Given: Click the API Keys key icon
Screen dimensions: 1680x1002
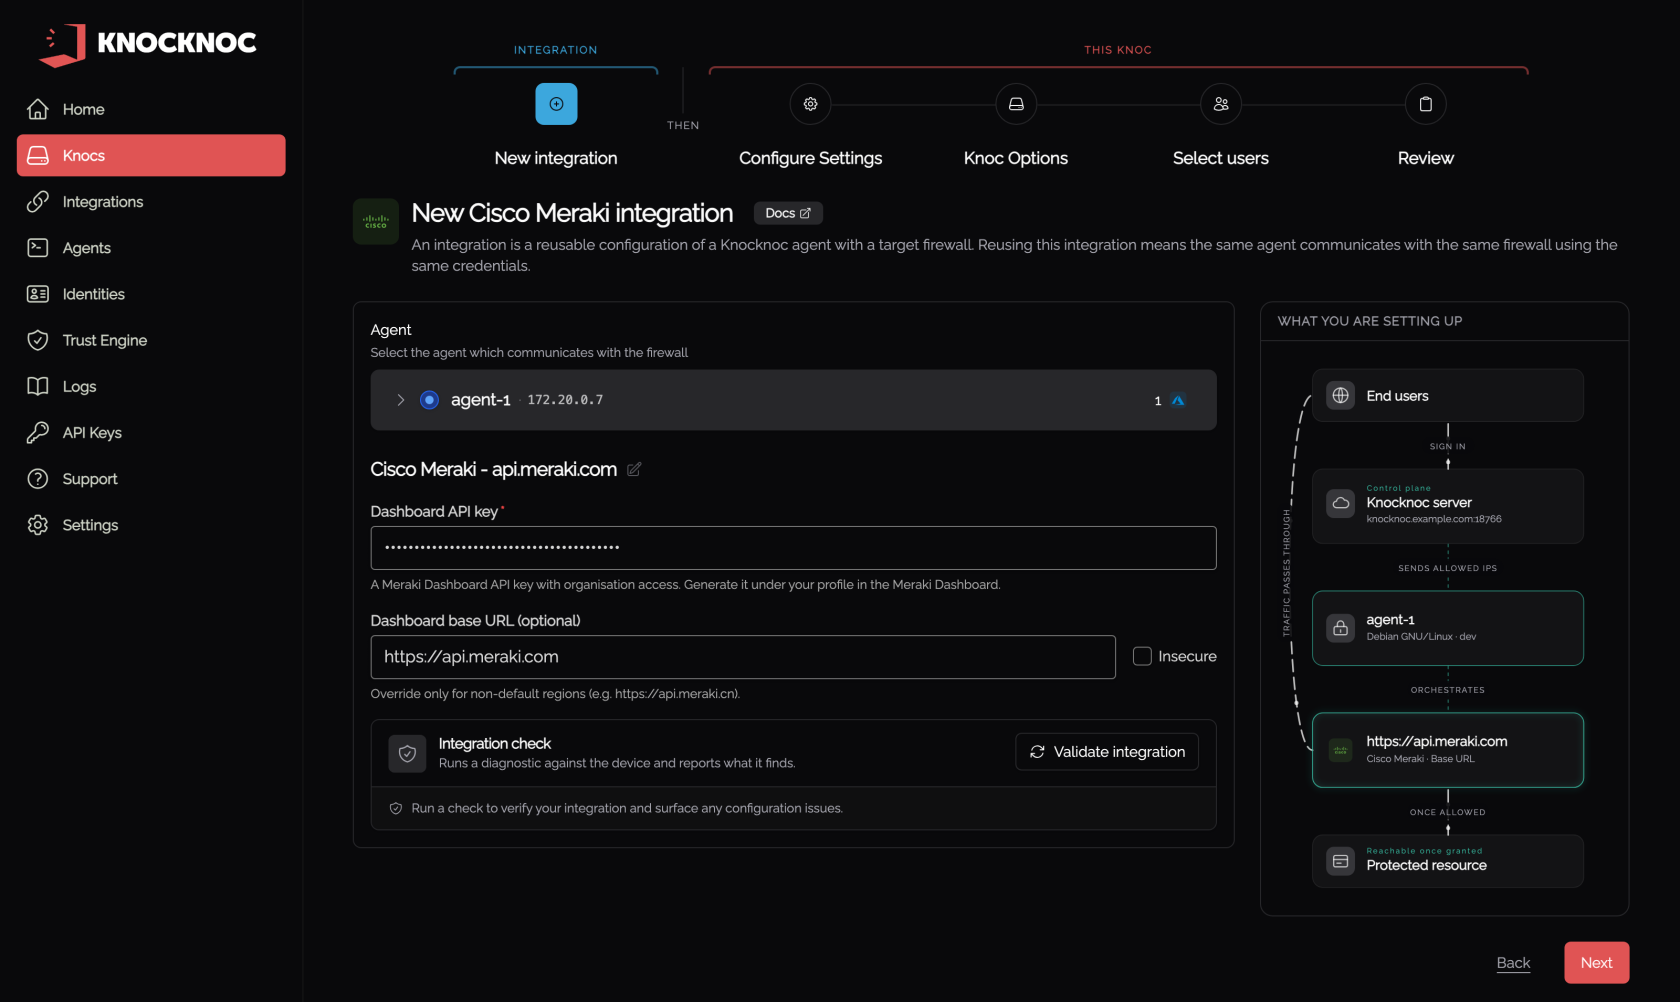Looking at the screenshot, I should pos(38,432).
